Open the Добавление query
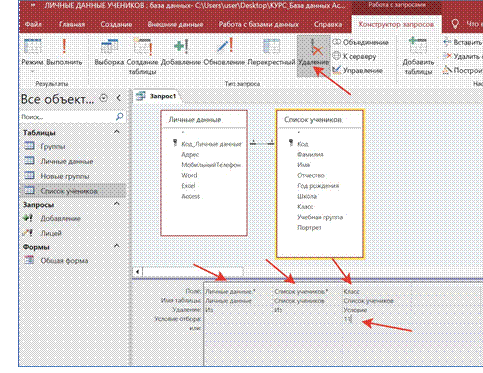This screenshot has height=373, width=483. coord(73,218)
